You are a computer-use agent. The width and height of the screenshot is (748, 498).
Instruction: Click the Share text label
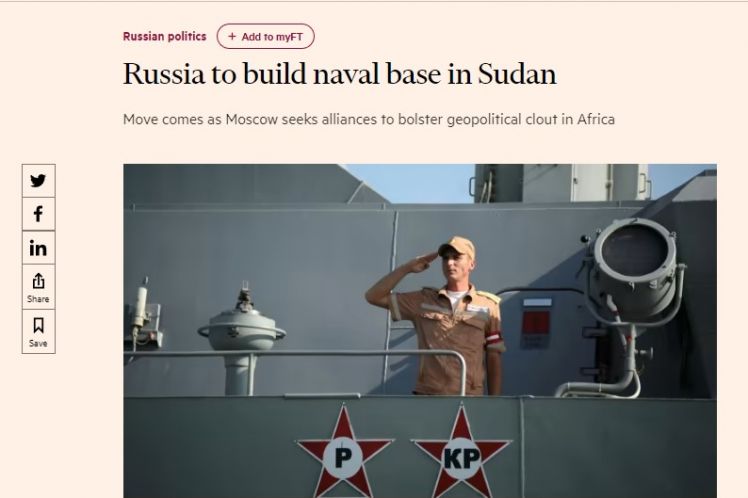click(38, 299)
